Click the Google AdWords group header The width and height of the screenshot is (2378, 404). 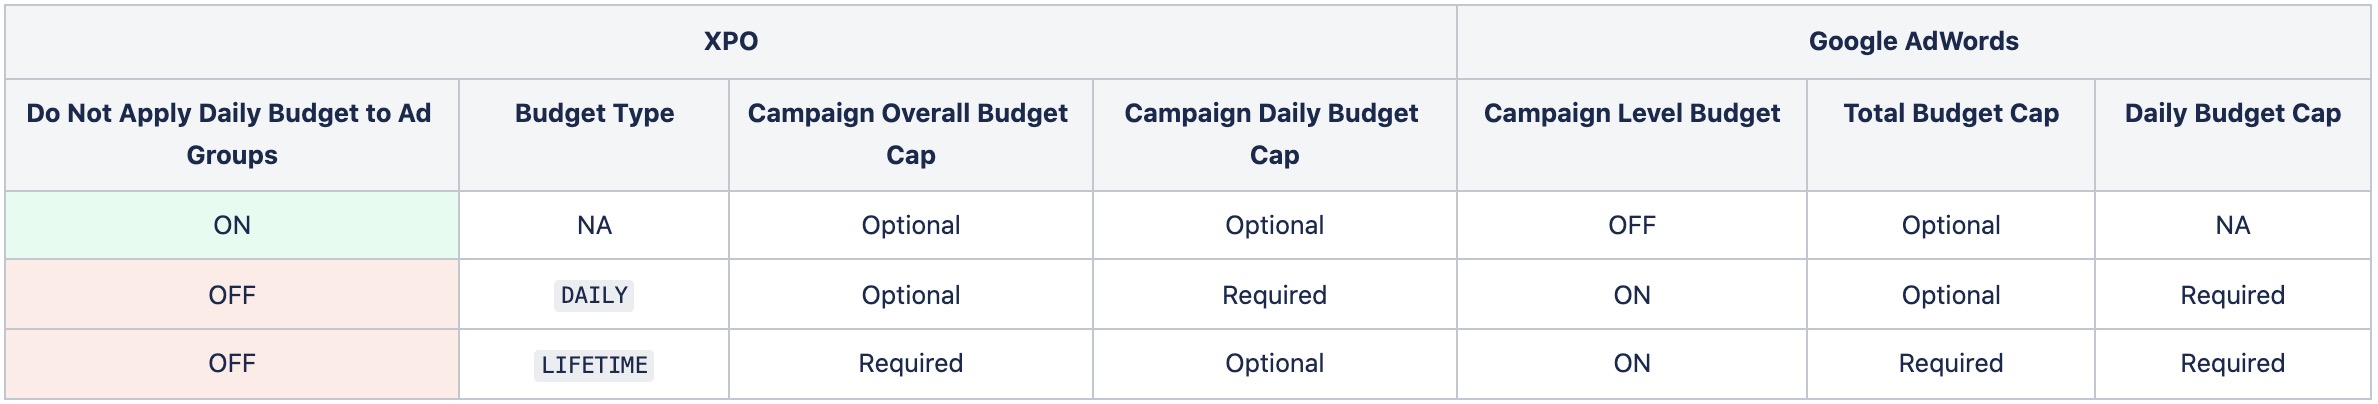coord(1913,41)
